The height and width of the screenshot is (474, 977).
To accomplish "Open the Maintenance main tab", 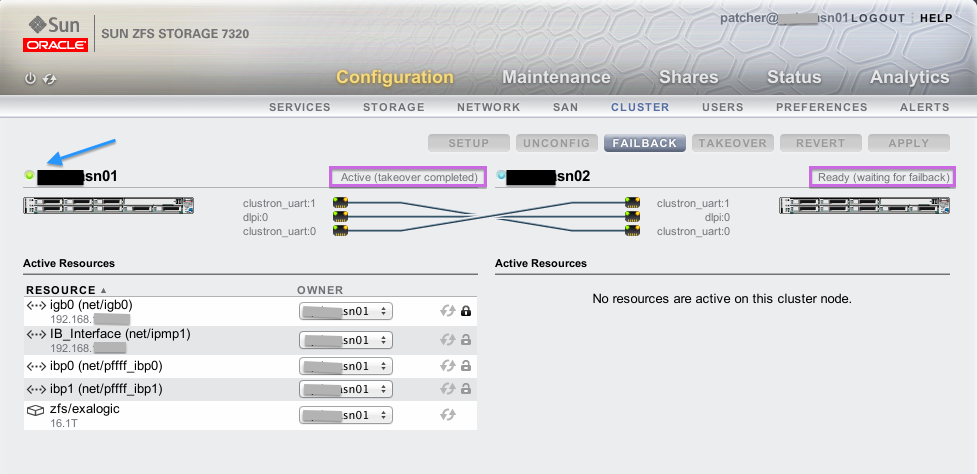I will tap(556, 77).
